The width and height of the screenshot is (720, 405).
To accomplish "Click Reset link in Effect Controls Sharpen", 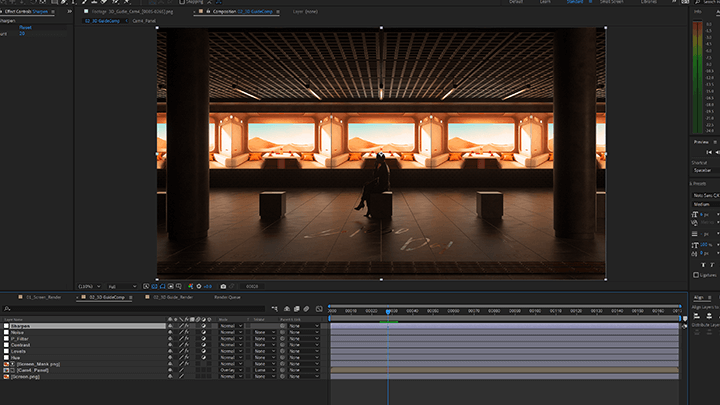I will click(x=25, y=28).
